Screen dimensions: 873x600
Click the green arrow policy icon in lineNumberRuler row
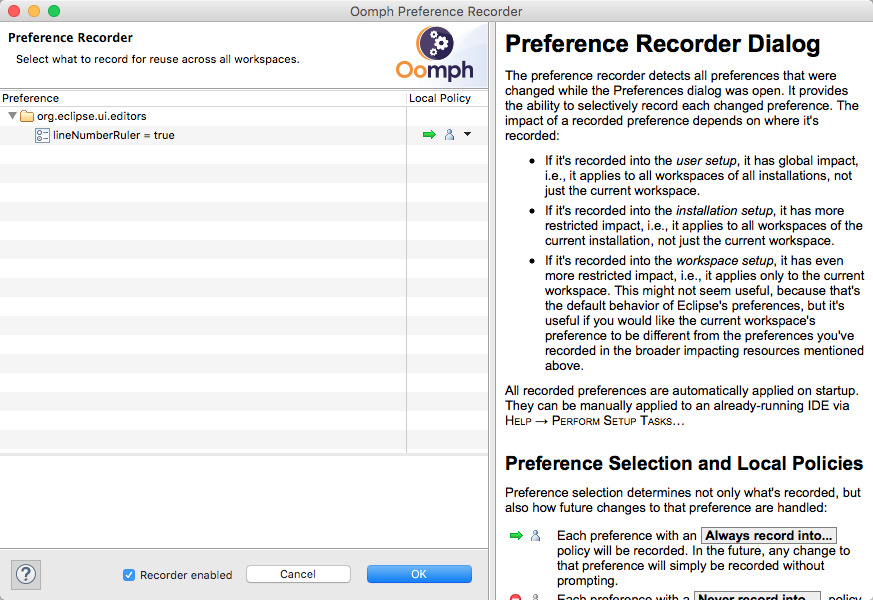click(x=429, y=135)
